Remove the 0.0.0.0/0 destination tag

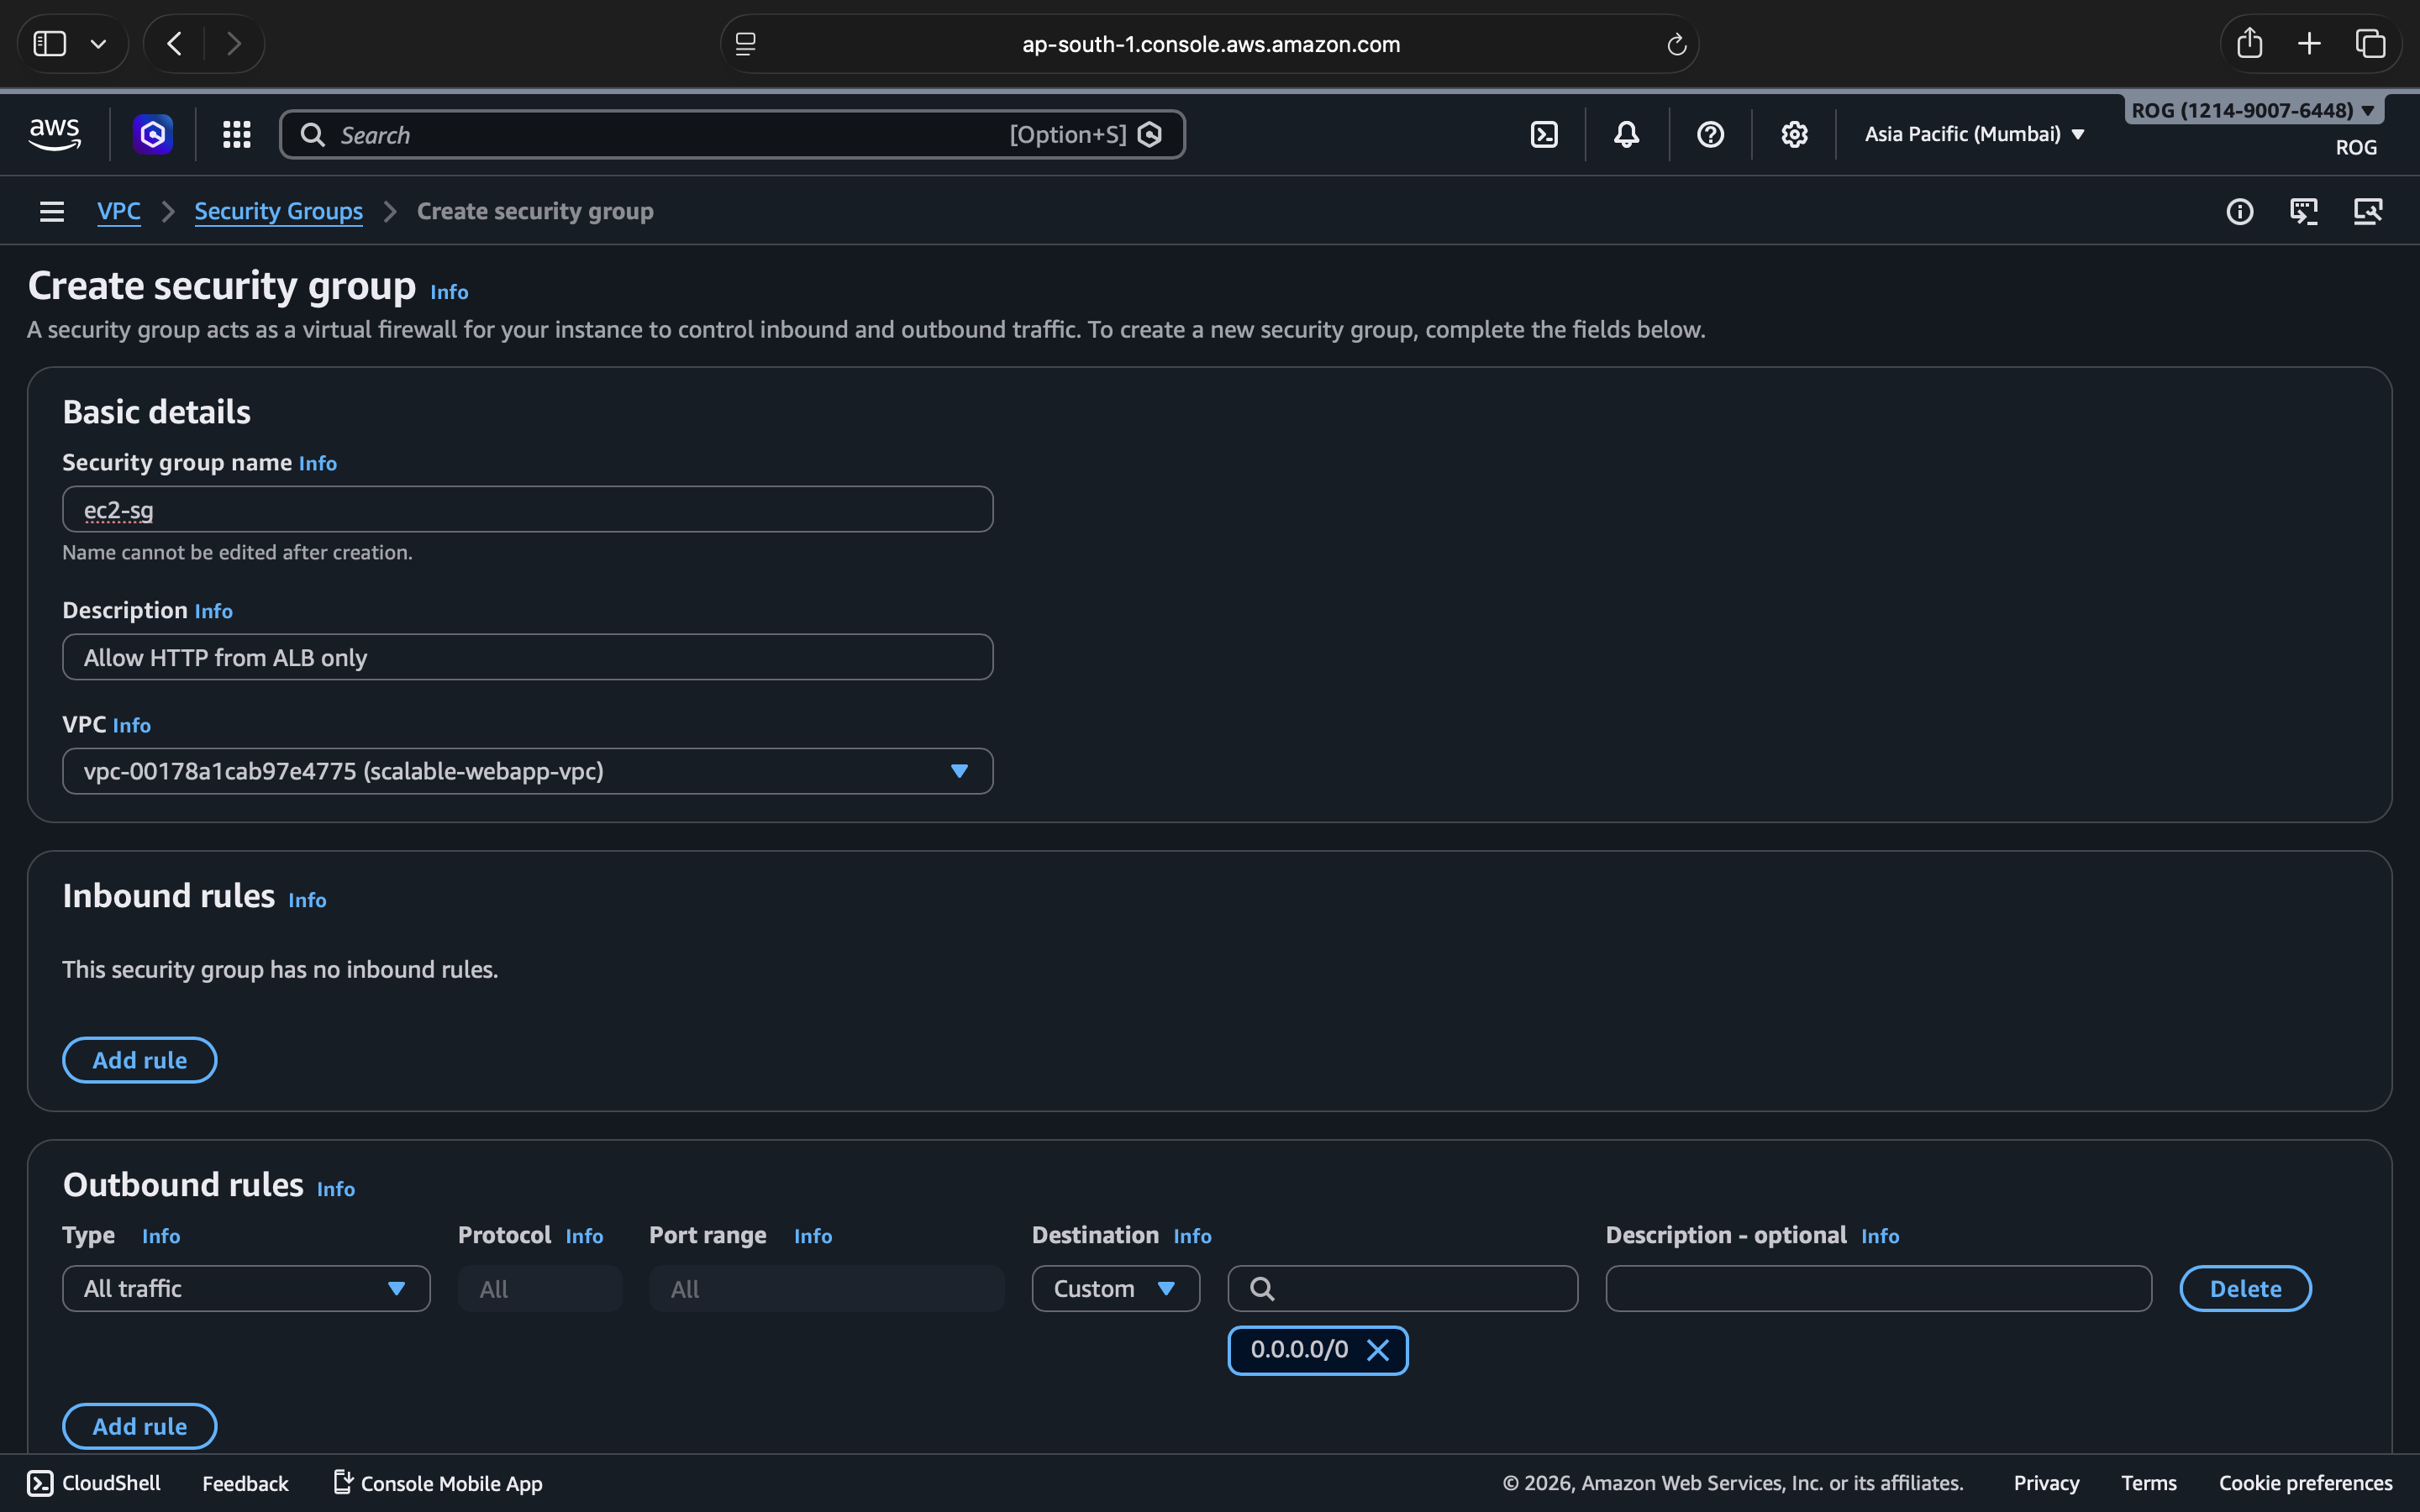1377,1350
